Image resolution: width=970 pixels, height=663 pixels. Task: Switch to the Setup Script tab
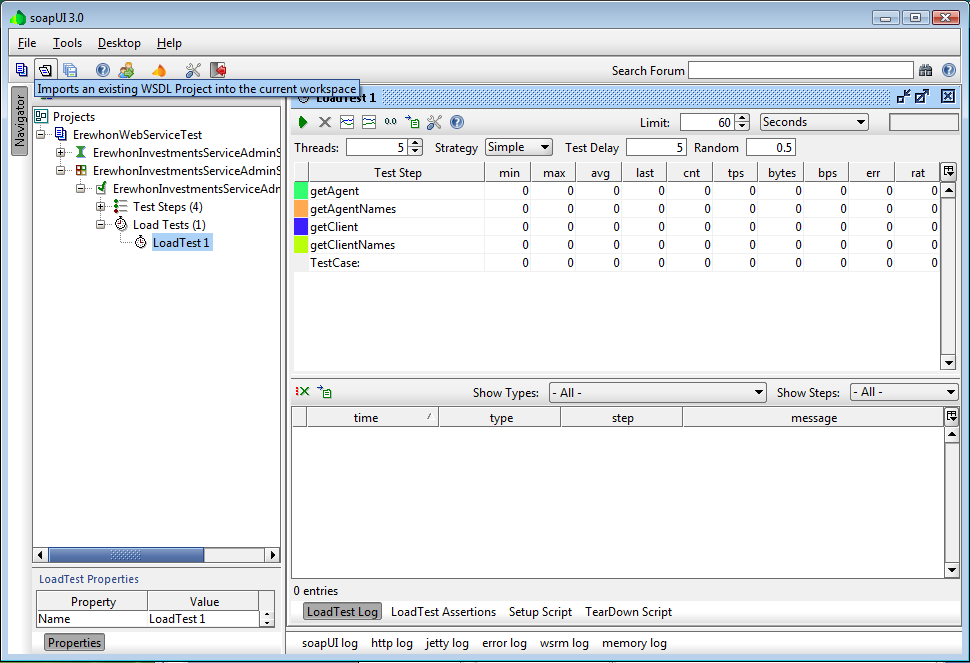coord(540,612)
